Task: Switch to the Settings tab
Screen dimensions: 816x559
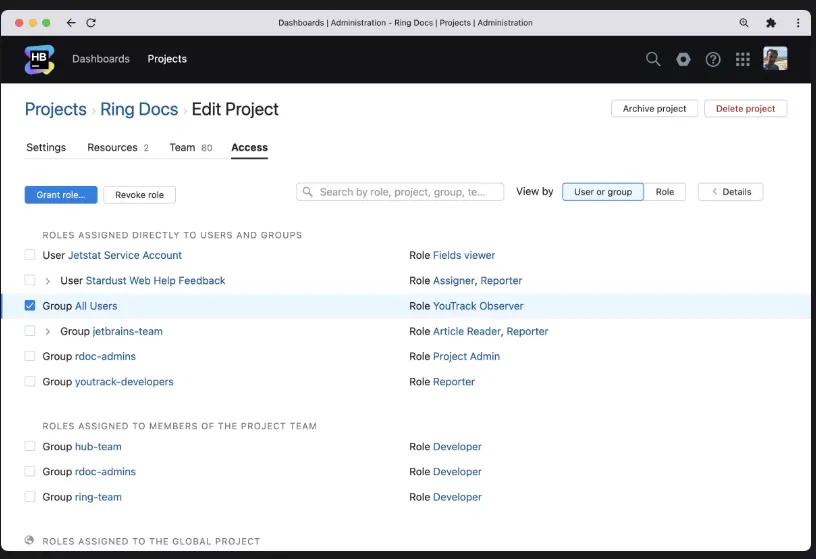Action: (46, 147)
